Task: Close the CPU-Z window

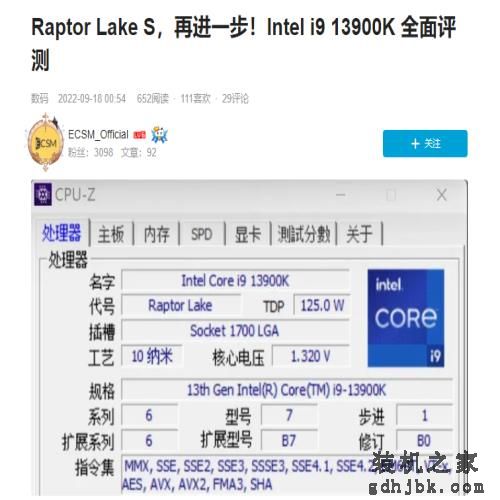Action: pyautogui.click(x=442, y=195)
